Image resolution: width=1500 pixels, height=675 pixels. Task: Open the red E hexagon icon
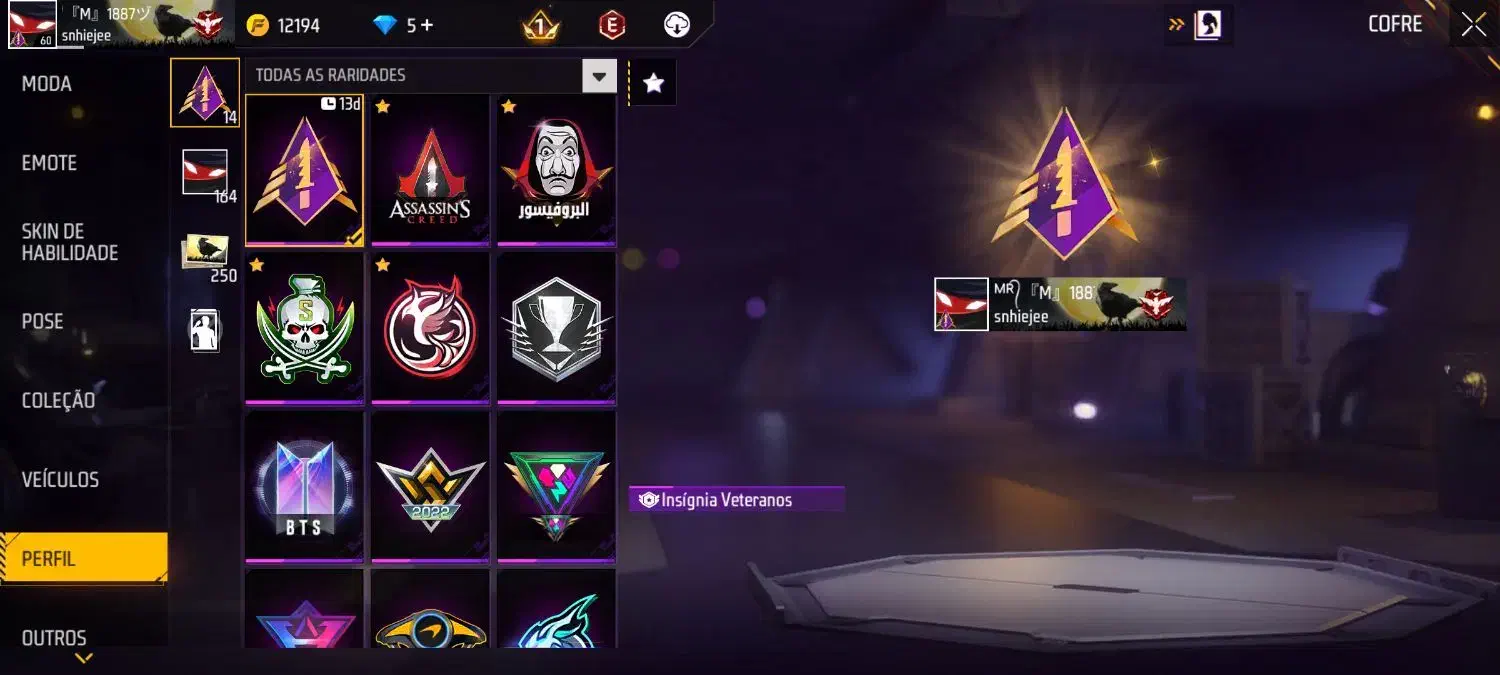click(612, 26)
